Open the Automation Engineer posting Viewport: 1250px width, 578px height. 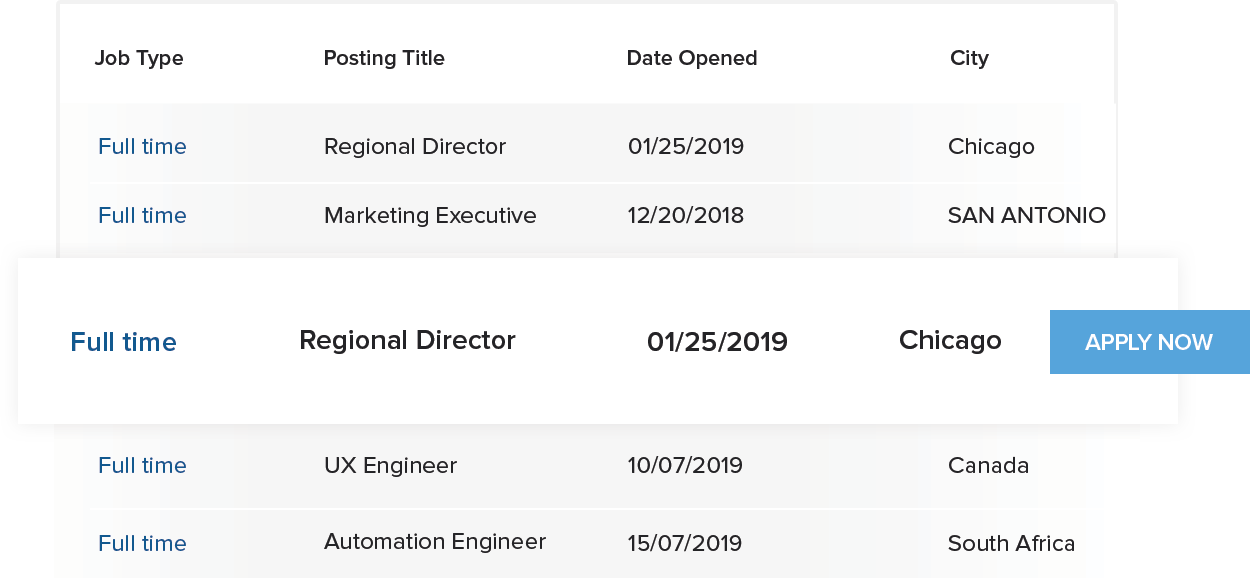[x=435, y=542]
